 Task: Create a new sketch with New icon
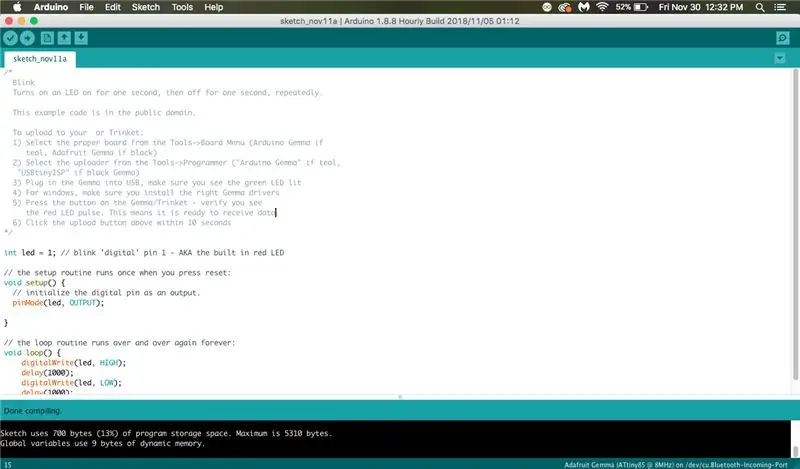(x=47, y=38)
